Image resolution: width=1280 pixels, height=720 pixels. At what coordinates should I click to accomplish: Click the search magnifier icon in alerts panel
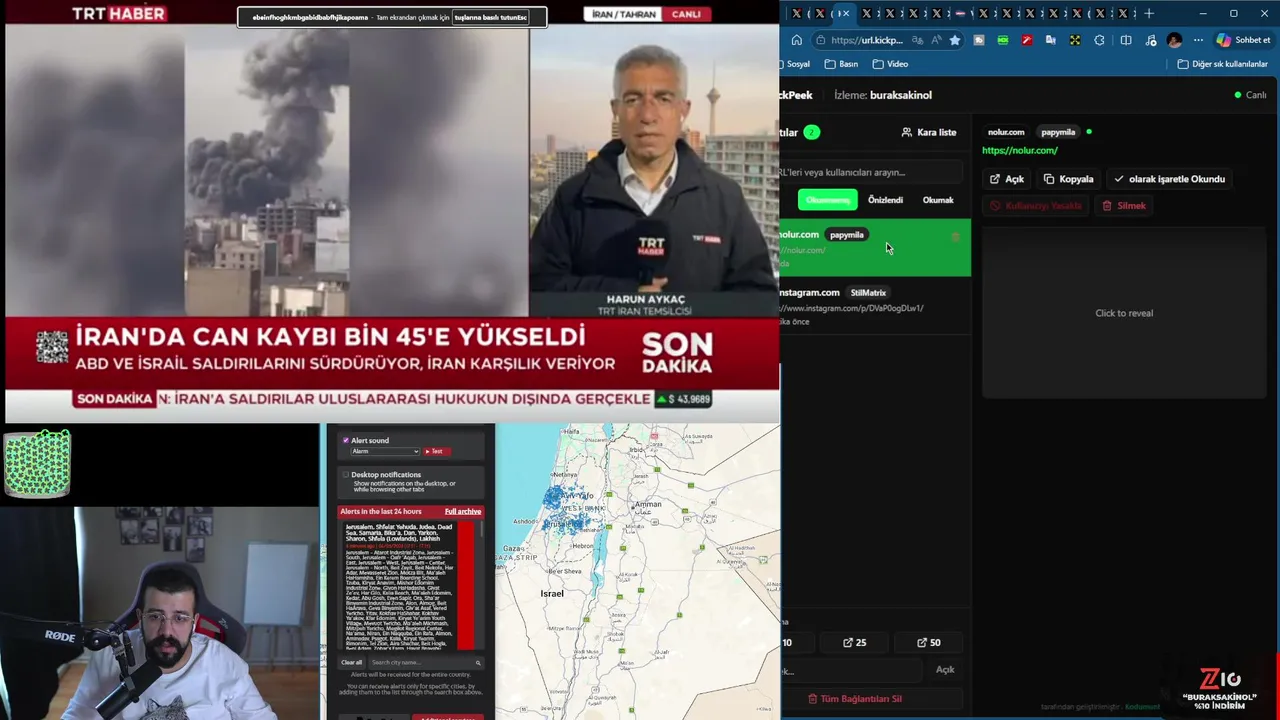point(478,662)
